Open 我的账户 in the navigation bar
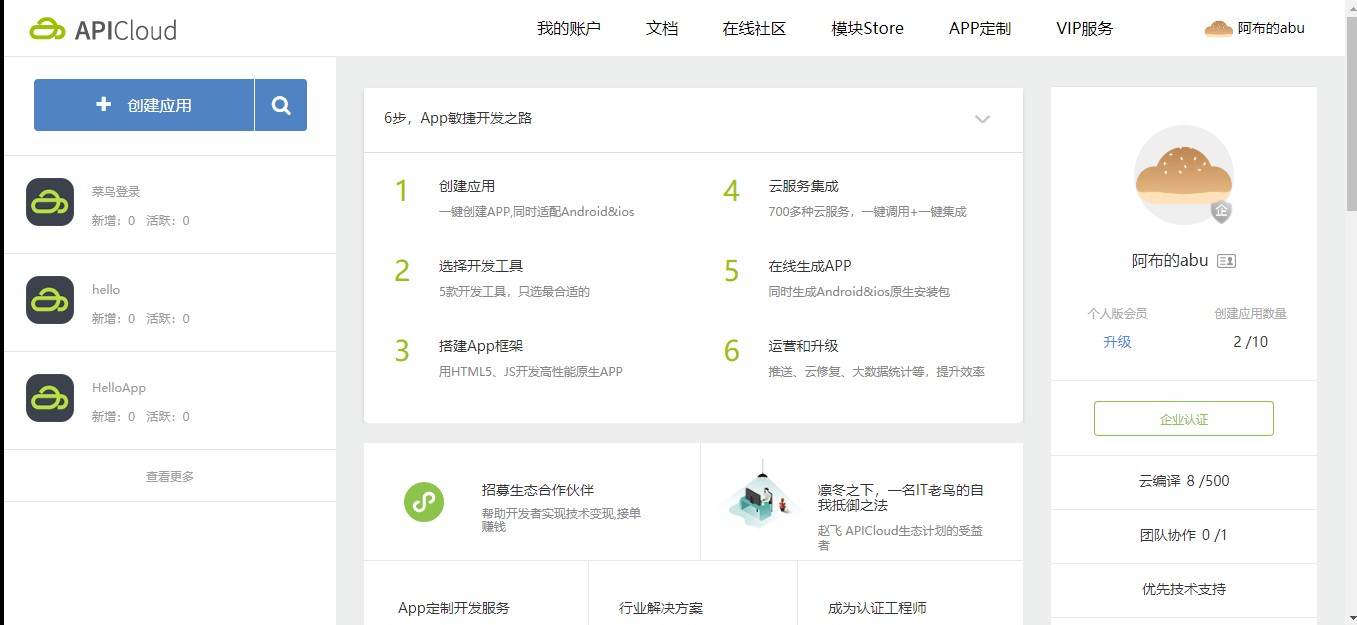This screenshot has height=625, width=1357. point(568,28)
